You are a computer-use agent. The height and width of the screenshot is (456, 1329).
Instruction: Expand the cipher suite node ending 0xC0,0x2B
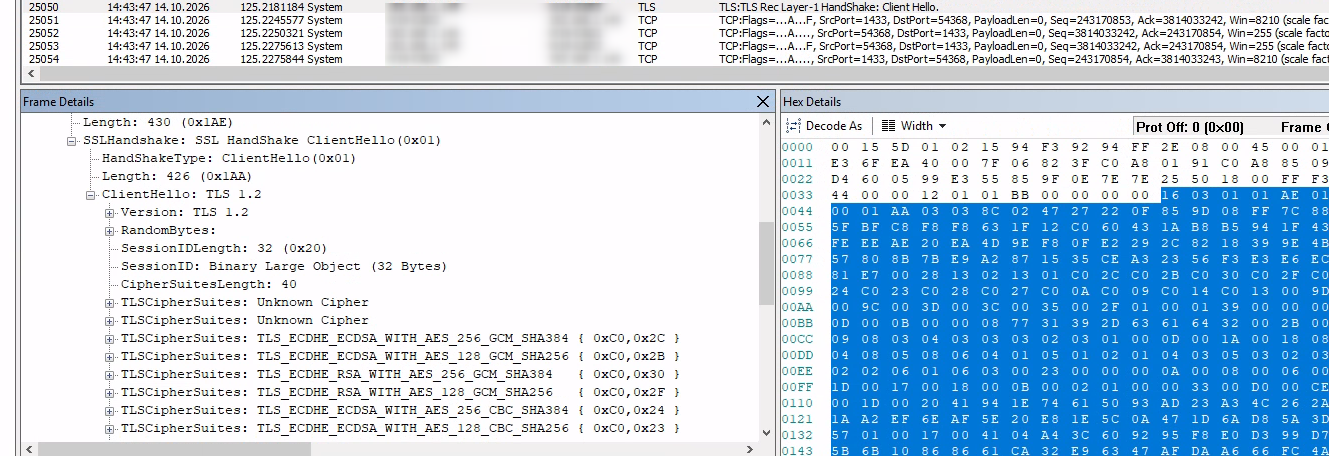click(x=110, y=357)
